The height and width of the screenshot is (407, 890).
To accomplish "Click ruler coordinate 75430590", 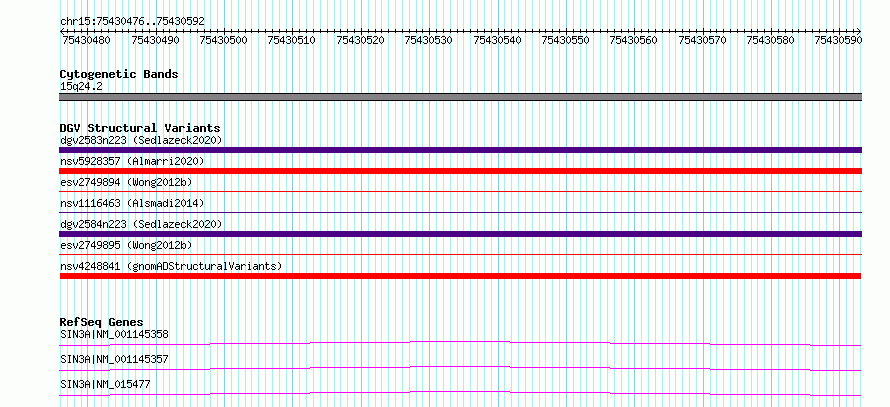I will click(838, 40).
